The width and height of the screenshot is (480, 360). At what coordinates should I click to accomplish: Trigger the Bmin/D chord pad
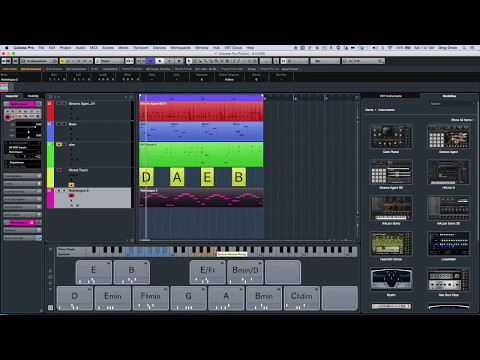pos(245,272)
